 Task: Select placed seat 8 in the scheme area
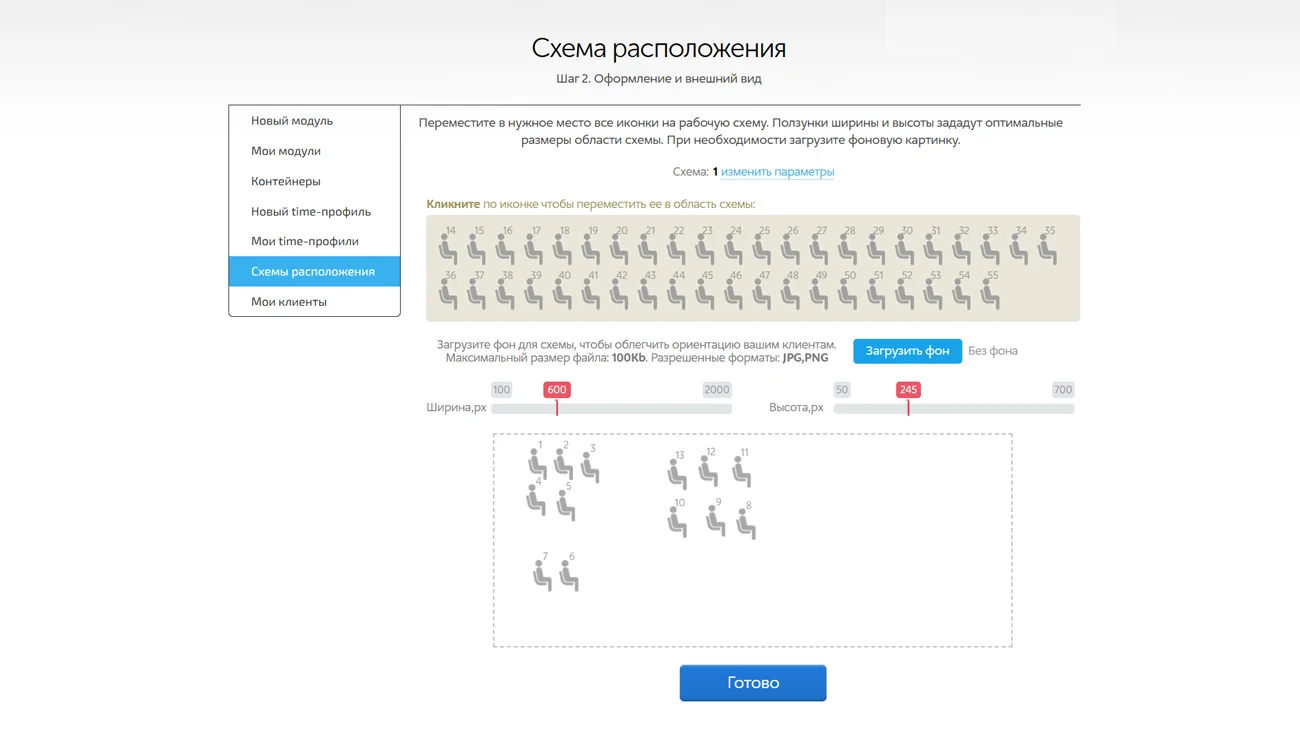746,524
